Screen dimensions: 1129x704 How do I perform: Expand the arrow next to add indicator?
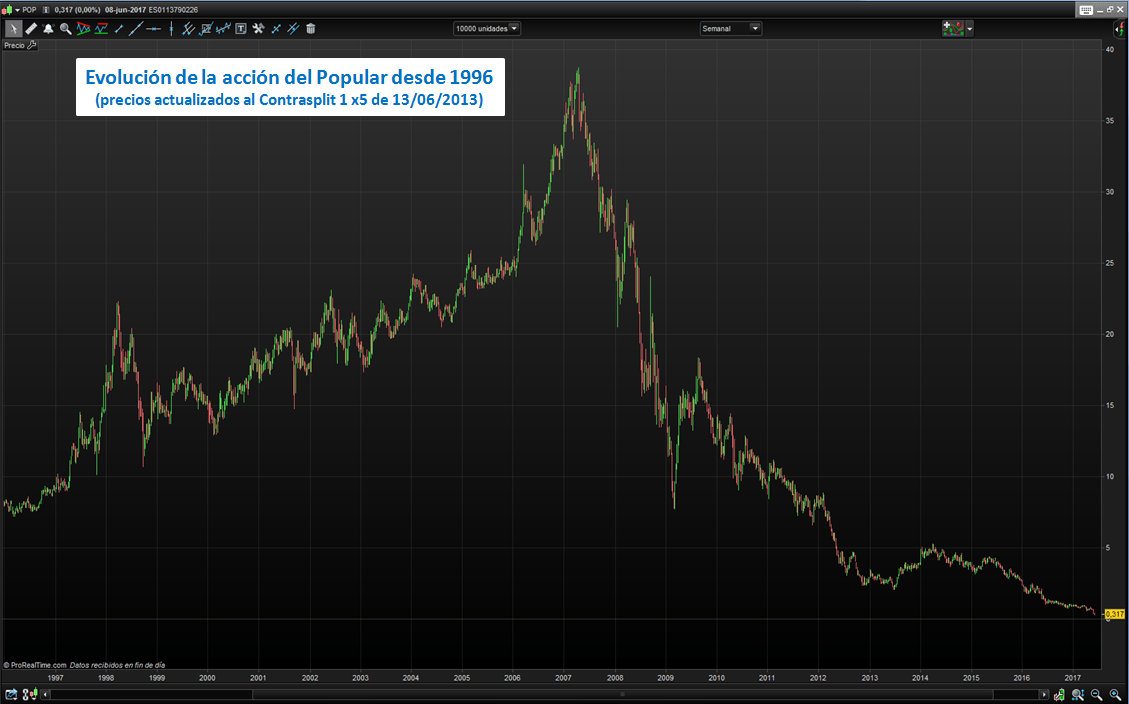point(969,29)
